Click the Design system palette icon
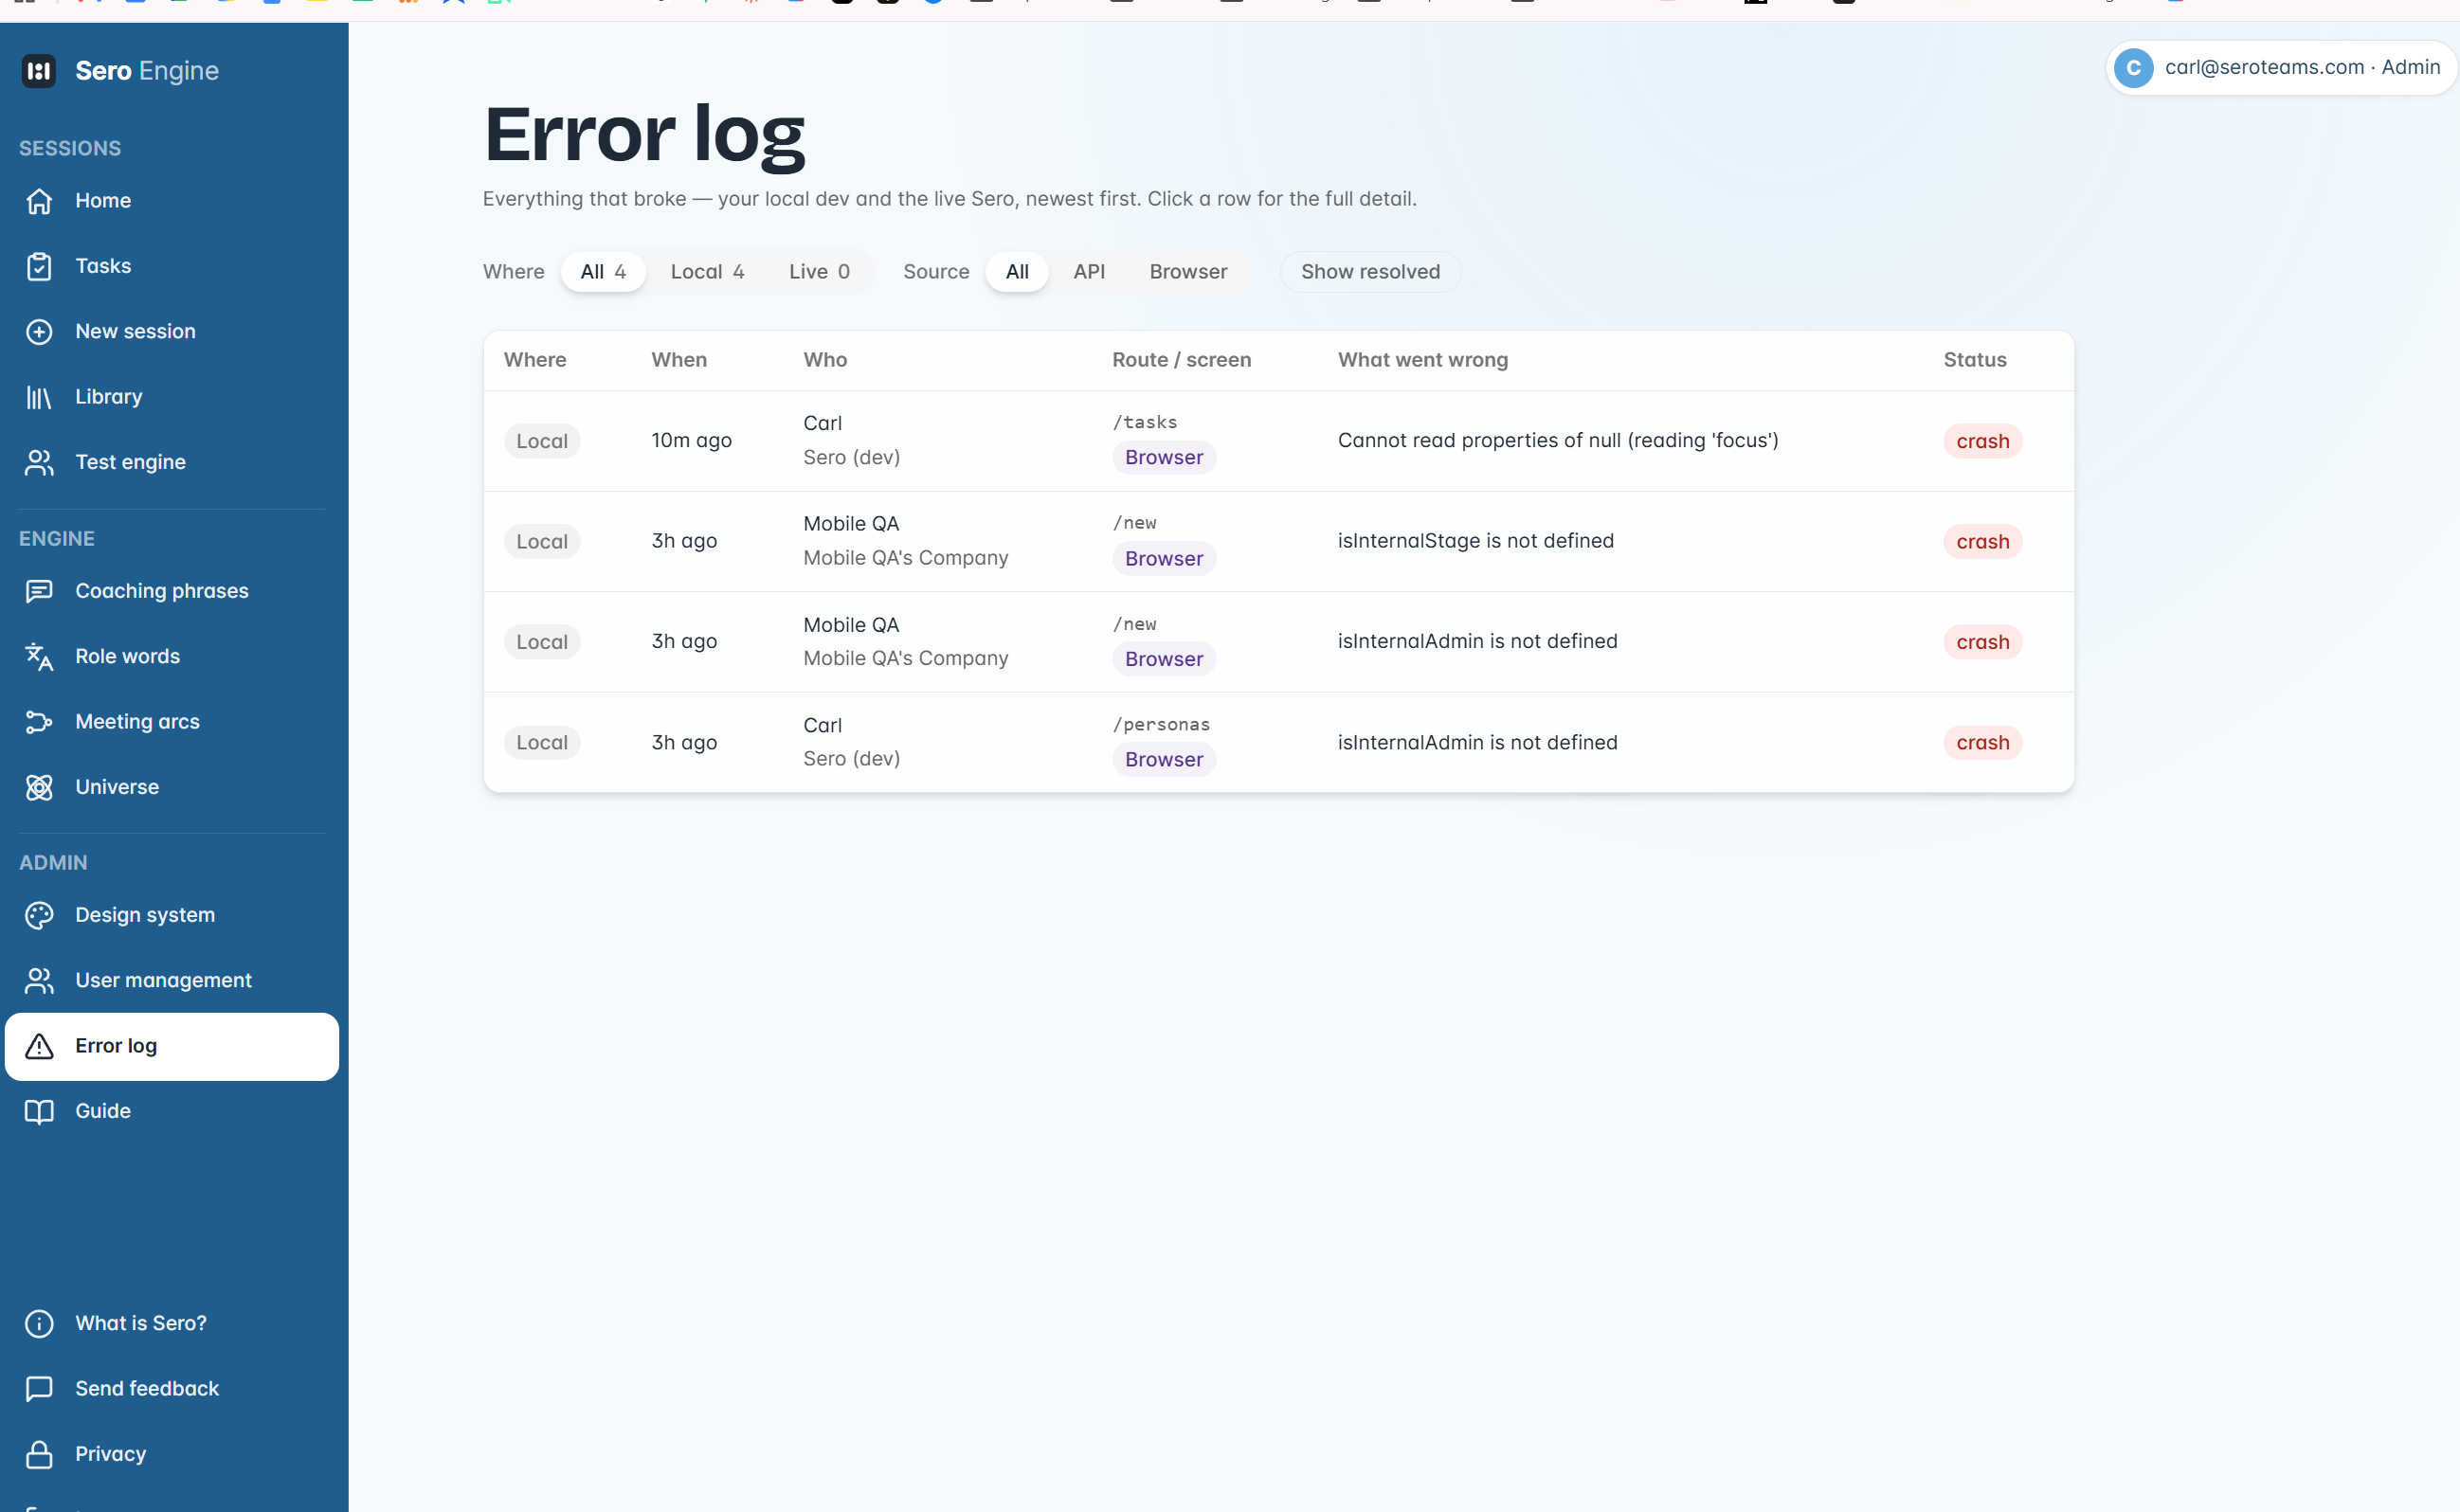This screenshot has width=2460, height=1512. tap(39, 915)
